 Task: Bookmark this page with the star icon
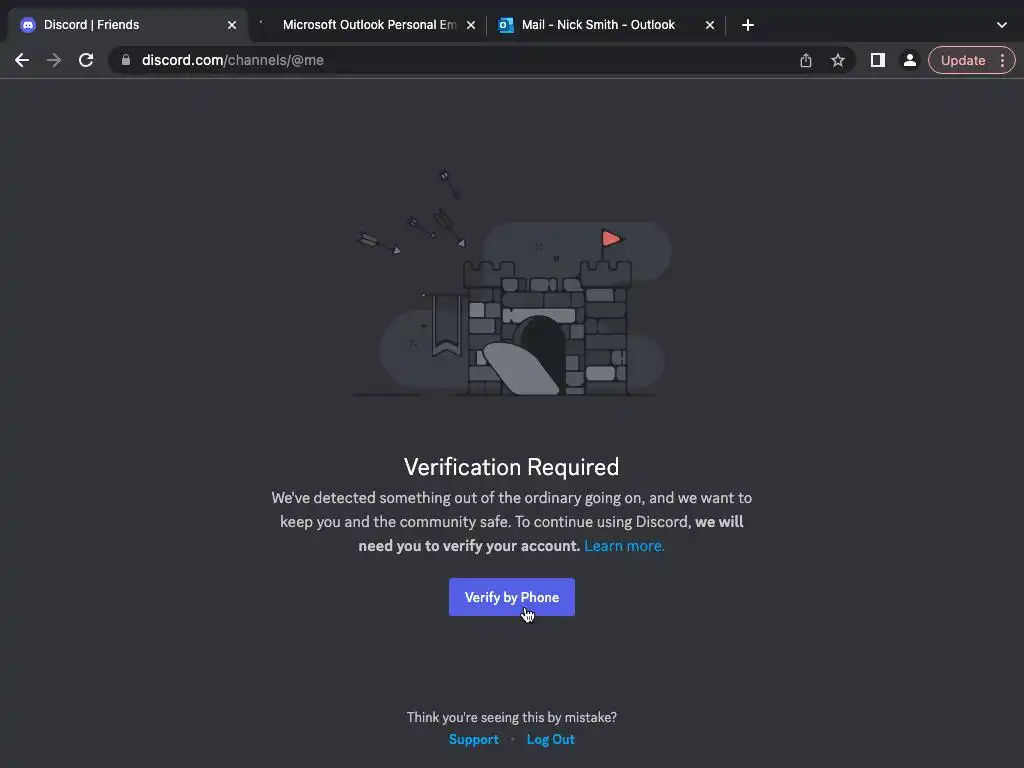click(838, 60)
